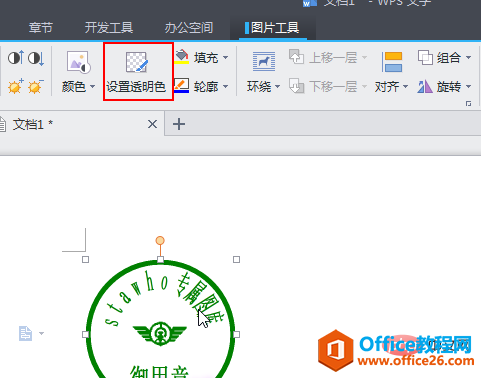Viewport: 481px width, 378px height.
Task: Click 设置透明色 button
Action: pyautogui.click(x=138, y=71)
